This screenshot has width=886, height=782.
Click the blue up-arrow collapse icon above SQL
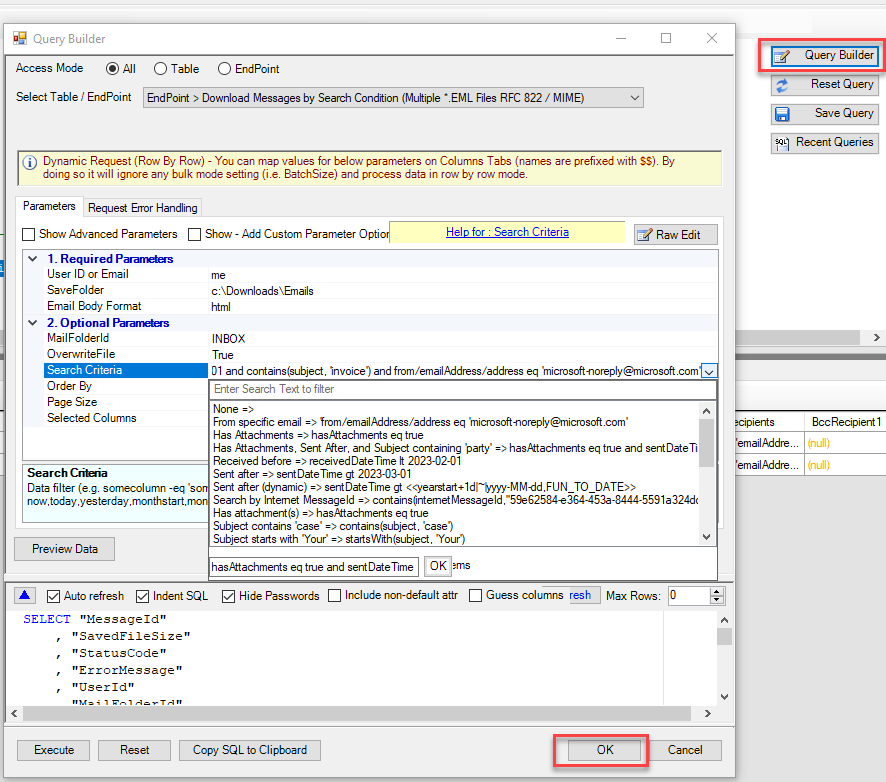pyautogui.click(x=24, y=595)
